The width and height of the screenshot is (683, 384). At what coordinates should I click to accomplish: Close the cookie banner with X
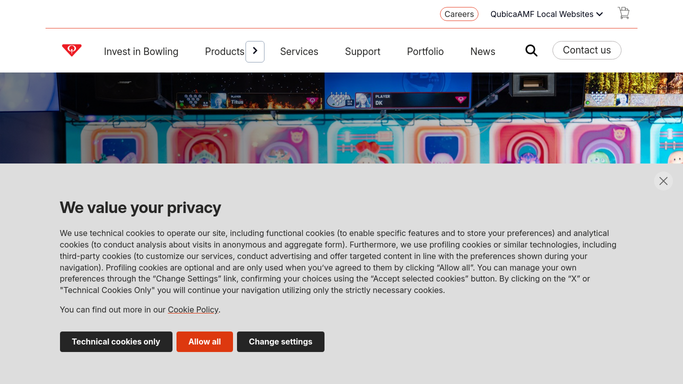(x=663, y=181)
